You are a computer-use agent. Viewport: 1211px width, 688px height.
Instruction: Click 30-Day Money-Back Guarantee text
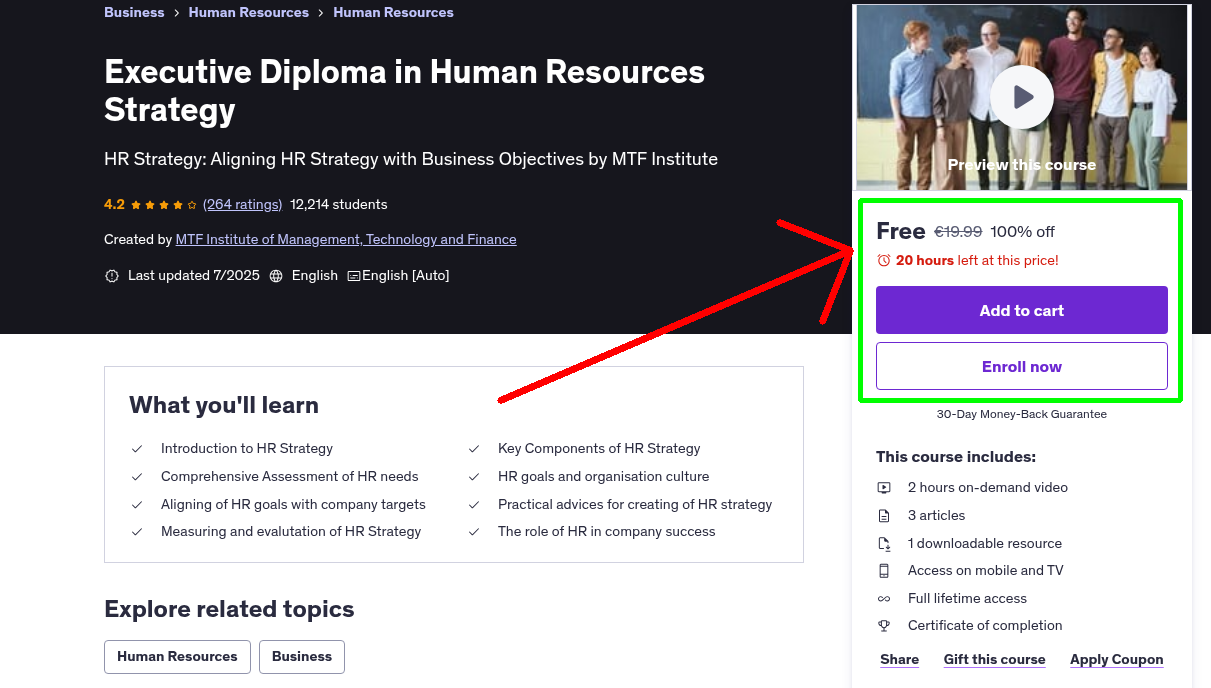[x=1022, y=414]
